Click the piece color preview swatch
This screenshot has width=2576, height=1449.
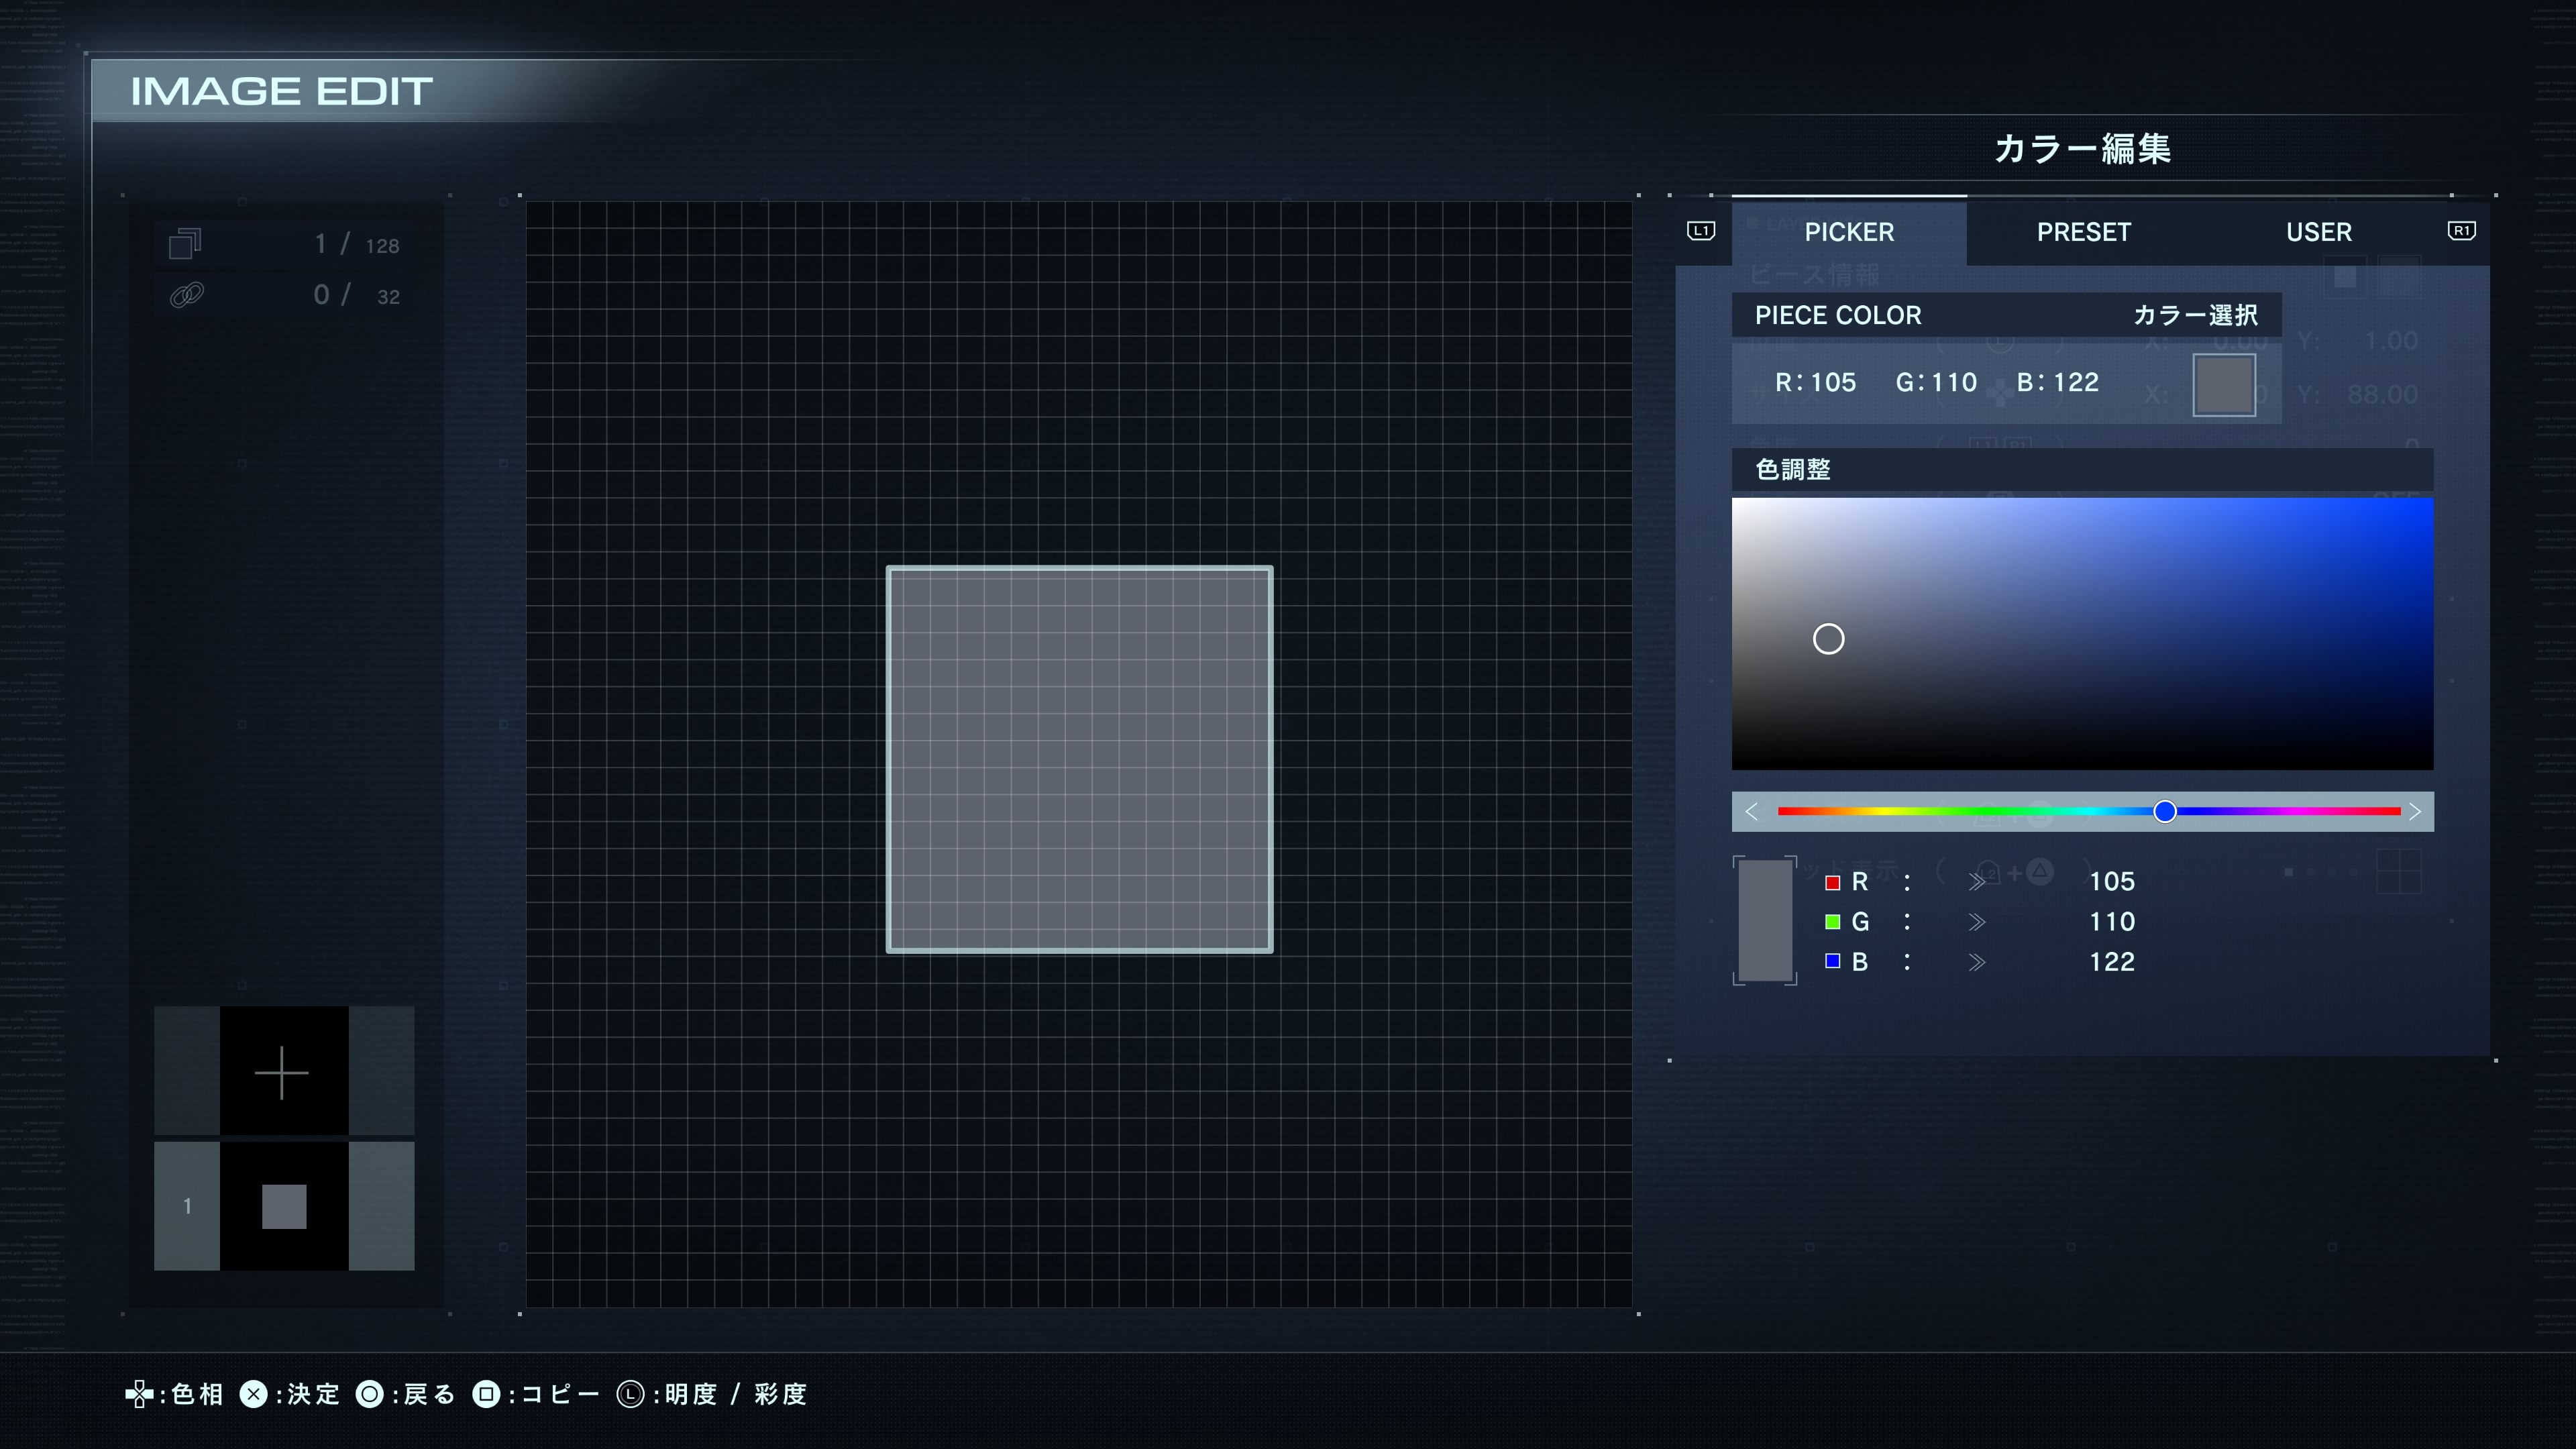click(x=2224, y=385)
